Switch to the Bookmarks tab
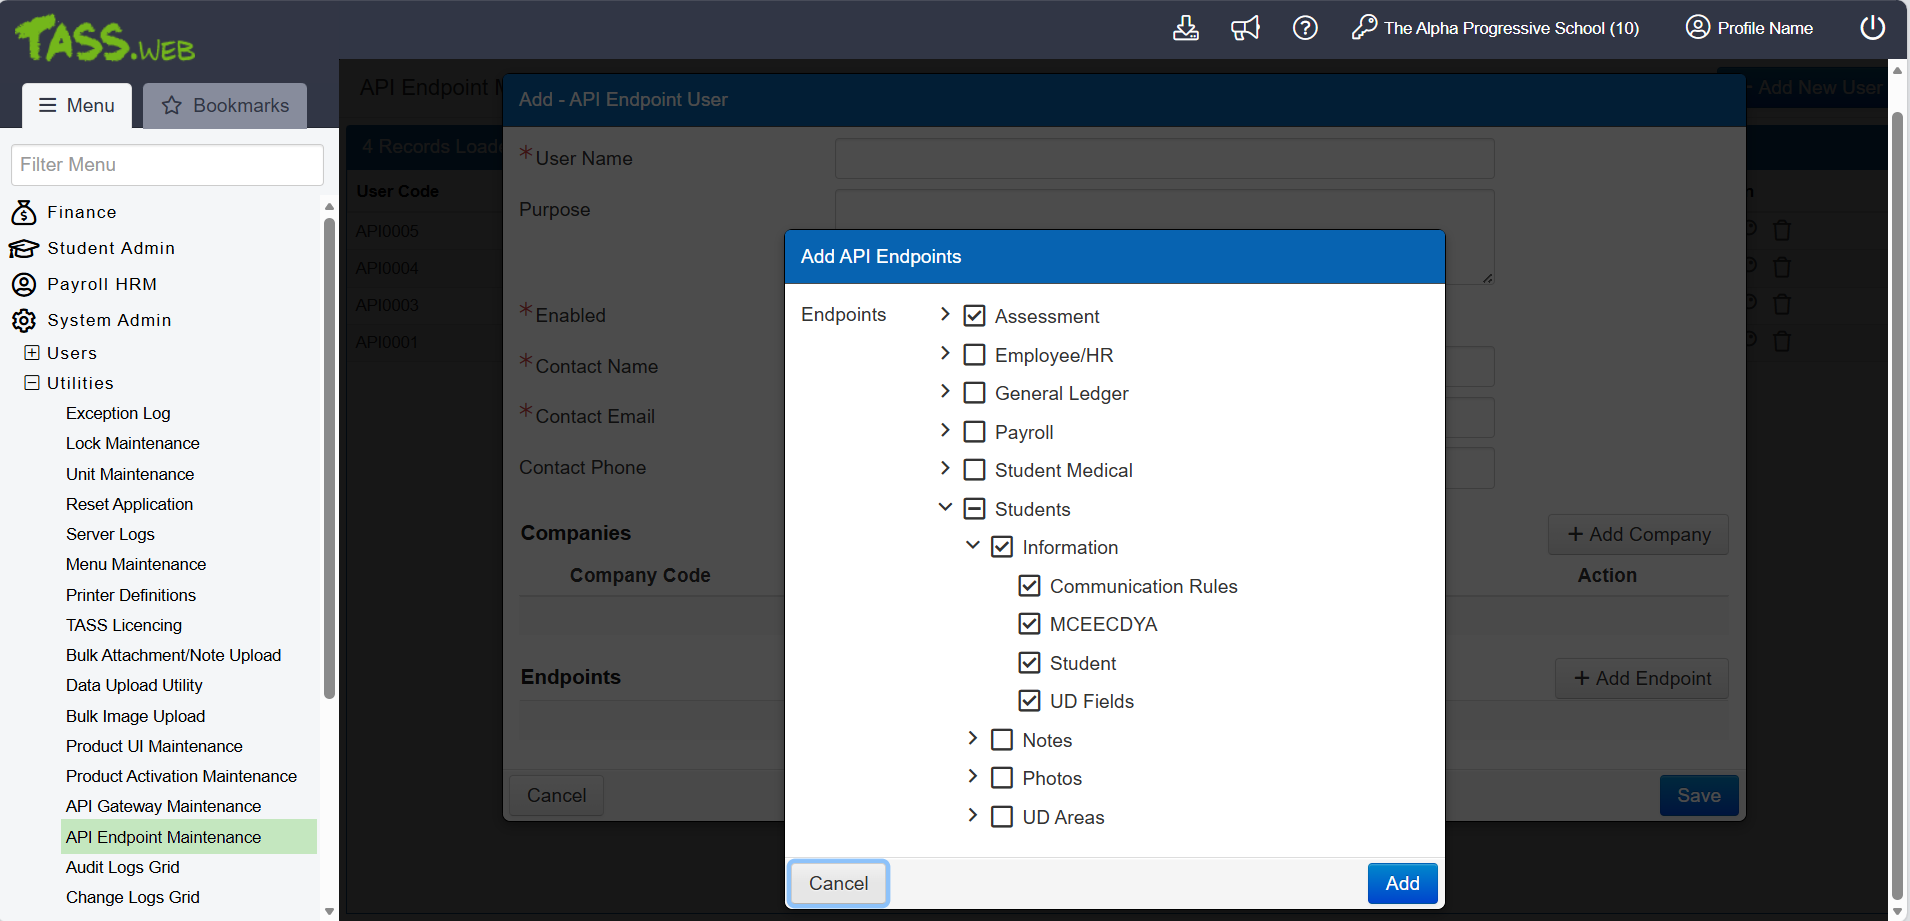This screenshot has height=921, width=1910. pyautogui.click(x=225, y=105)
